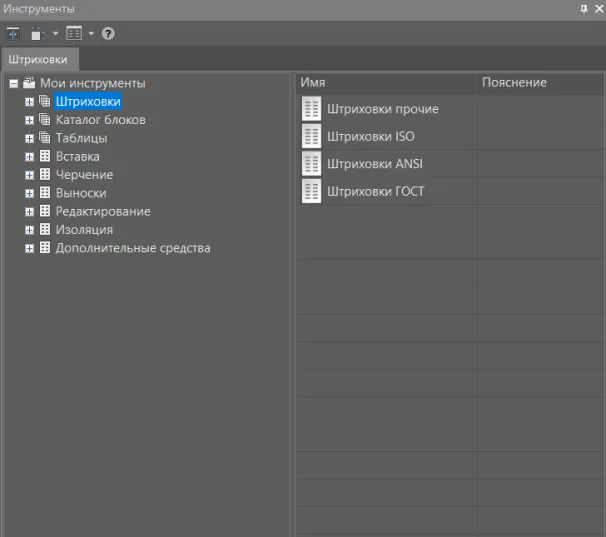Click the table view toolbar icon
Screen dimensions: 606x537
coord(75,34)
